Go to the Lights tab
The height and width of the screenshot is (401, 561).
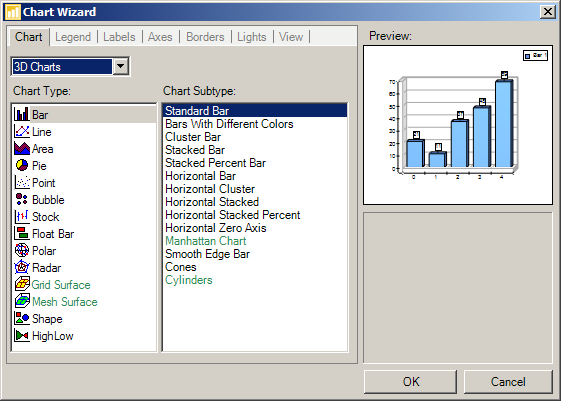click(252, 37)
